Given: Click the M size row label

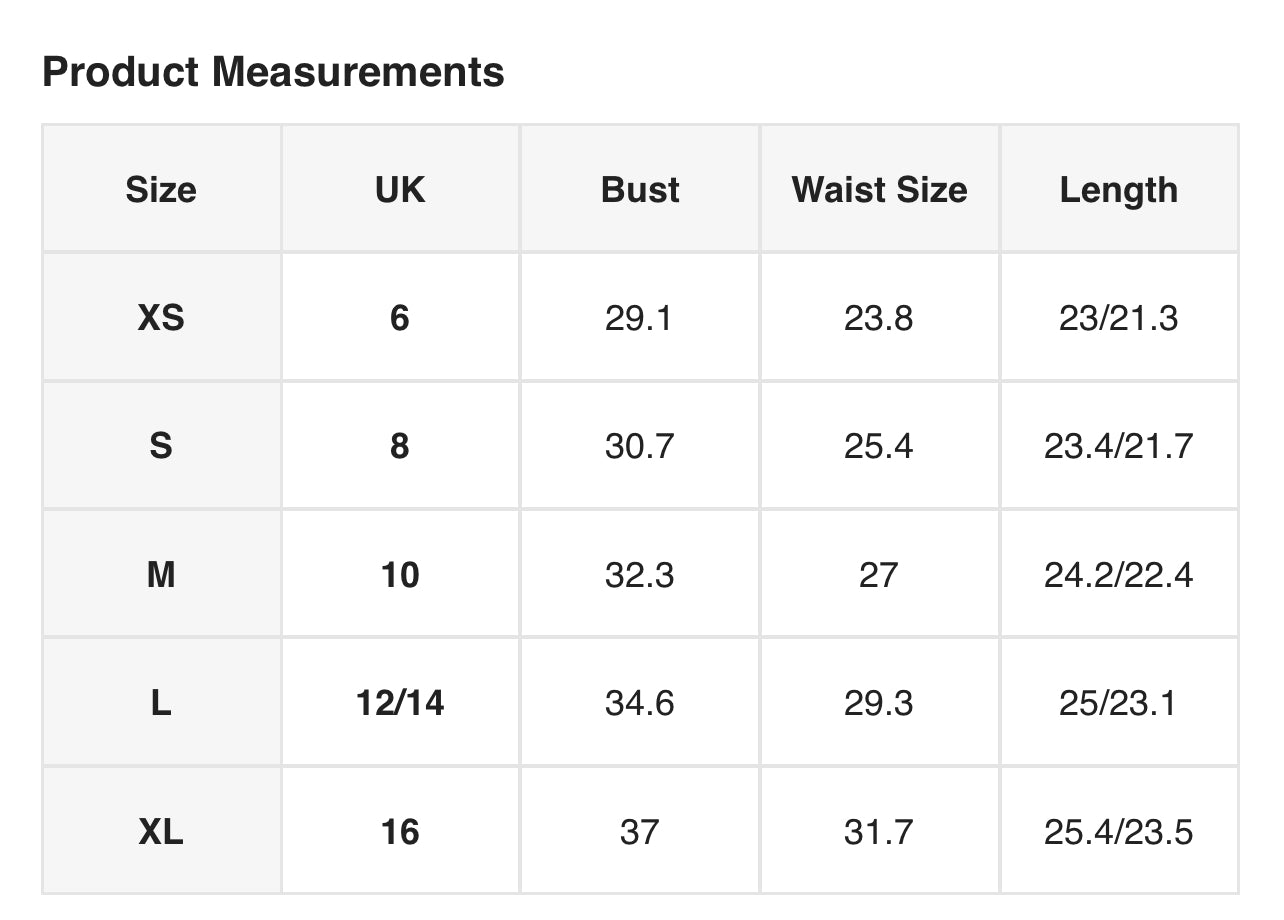Looking at the screenshot, I should 161,574.
